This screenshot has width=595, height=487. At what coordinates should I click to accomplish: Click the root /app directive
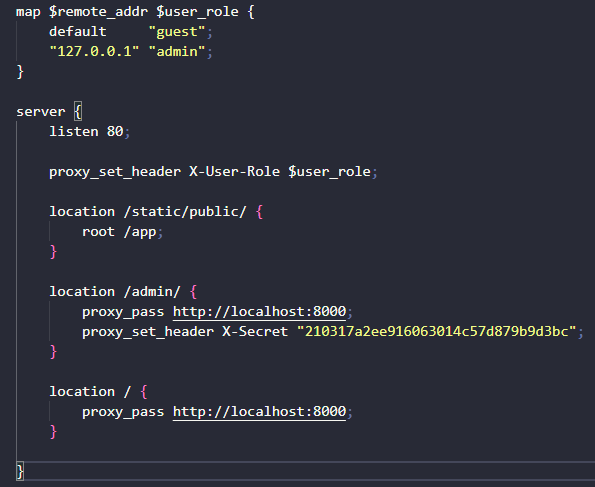[x=119, y=232]
